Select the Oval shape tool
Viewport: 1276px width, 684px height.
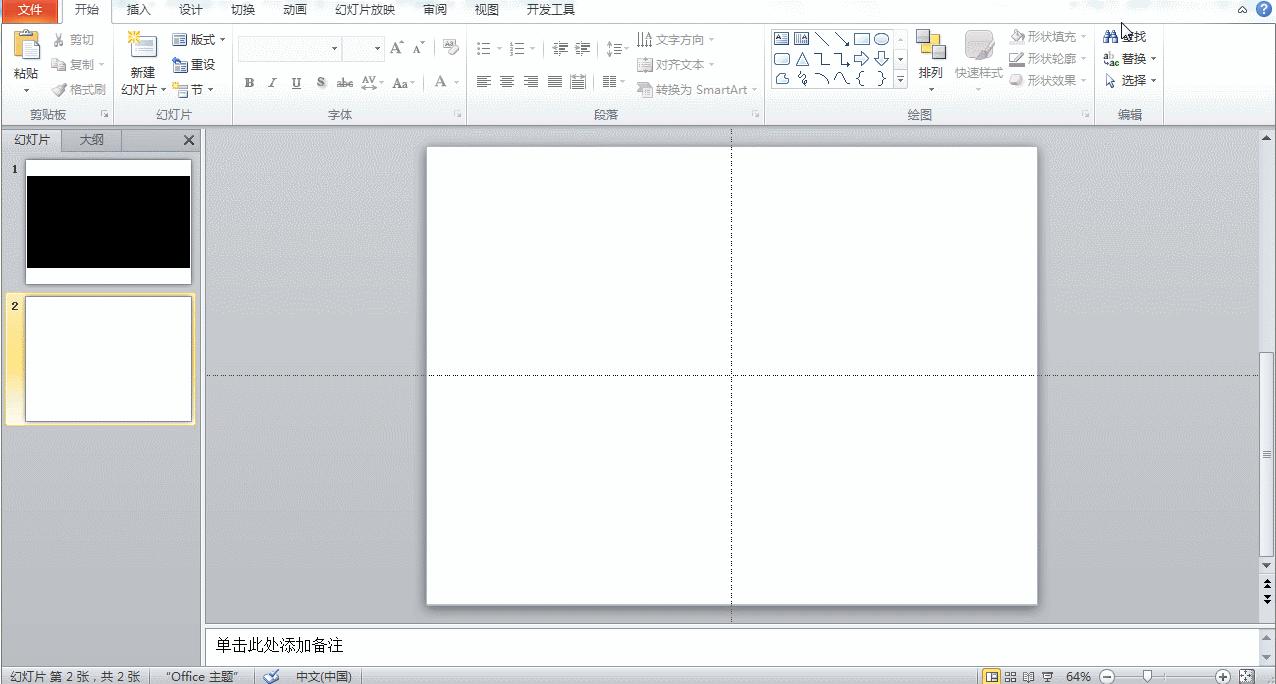coord(880,38)
